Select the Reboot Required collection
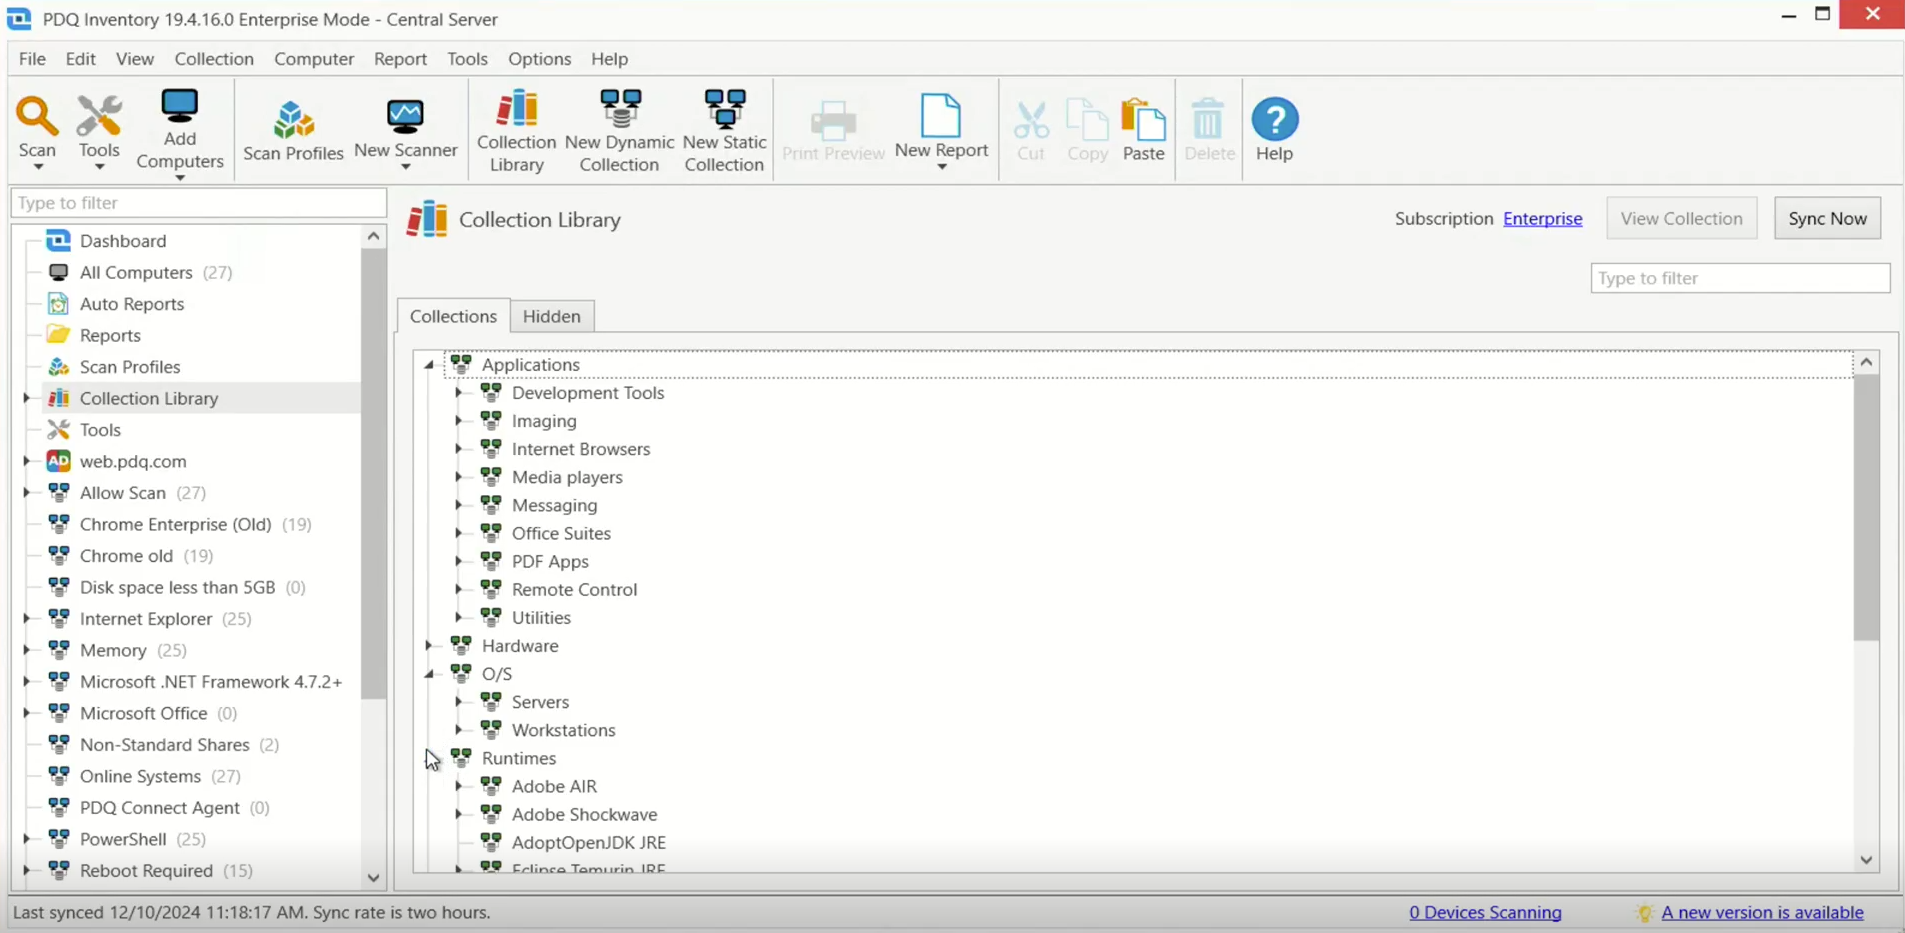1905x933 pixels. pyautogui.click(x=146, y=871)
